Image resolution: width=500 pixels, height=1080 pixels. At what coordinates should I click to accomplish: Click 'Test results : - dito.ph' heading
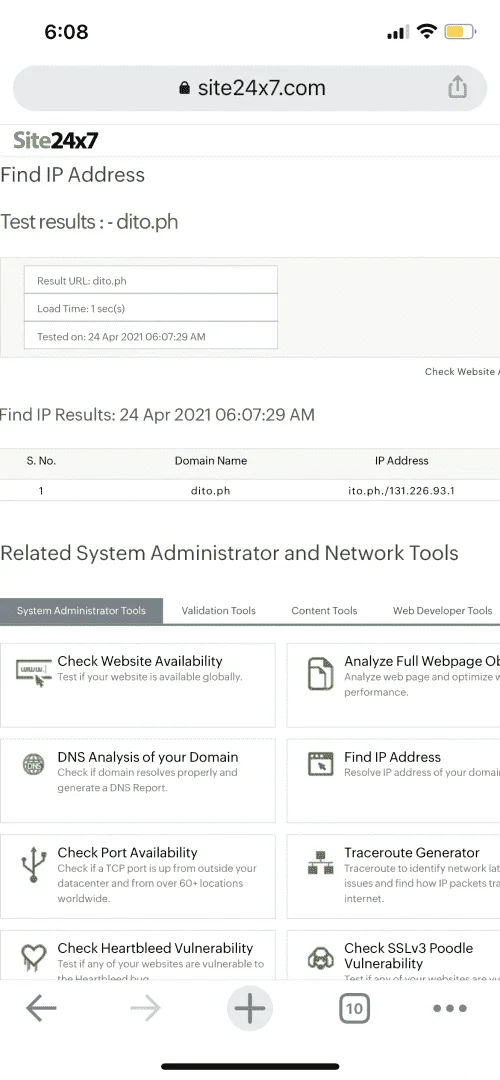coord(89,222)
